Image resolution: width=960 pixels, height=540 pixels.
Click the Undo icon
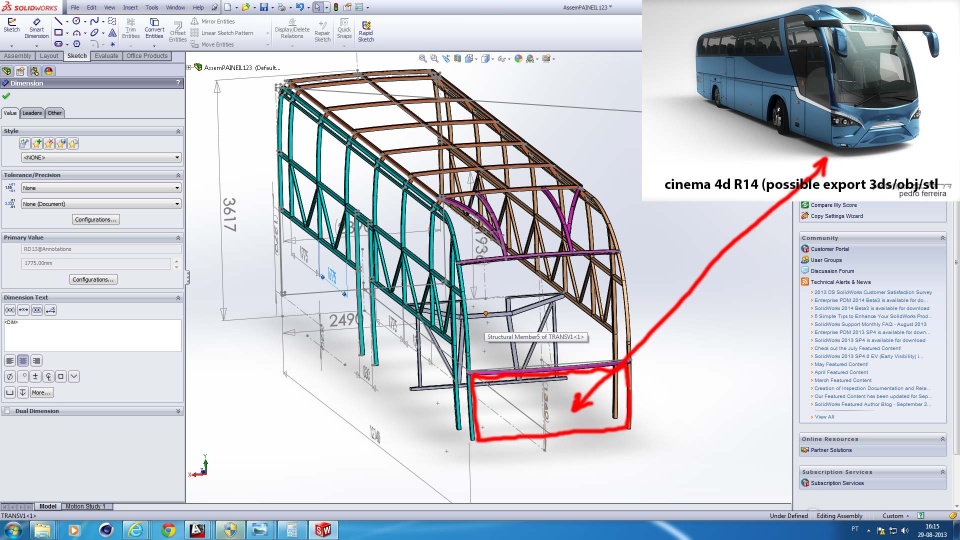300,7
